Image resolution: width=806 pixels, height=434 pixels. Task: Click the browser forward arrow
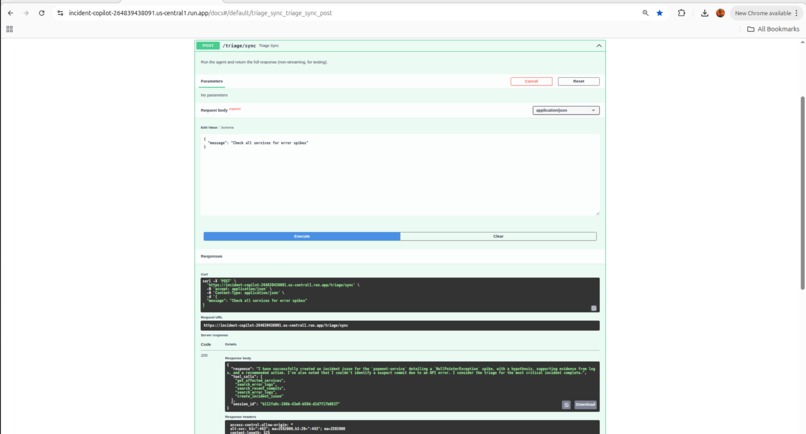pos(26,13)
